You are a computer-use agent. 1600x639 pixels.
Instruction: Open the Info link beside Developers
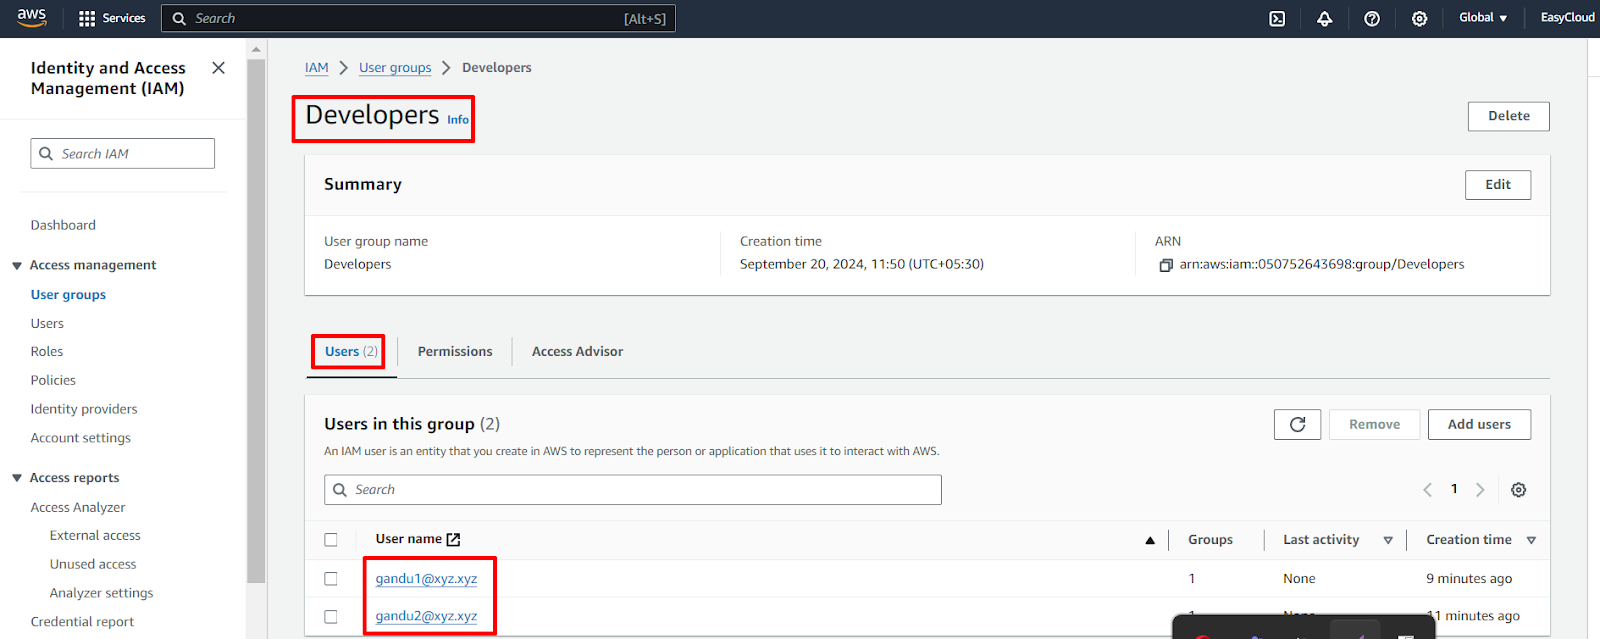click(x=458, y=120)
